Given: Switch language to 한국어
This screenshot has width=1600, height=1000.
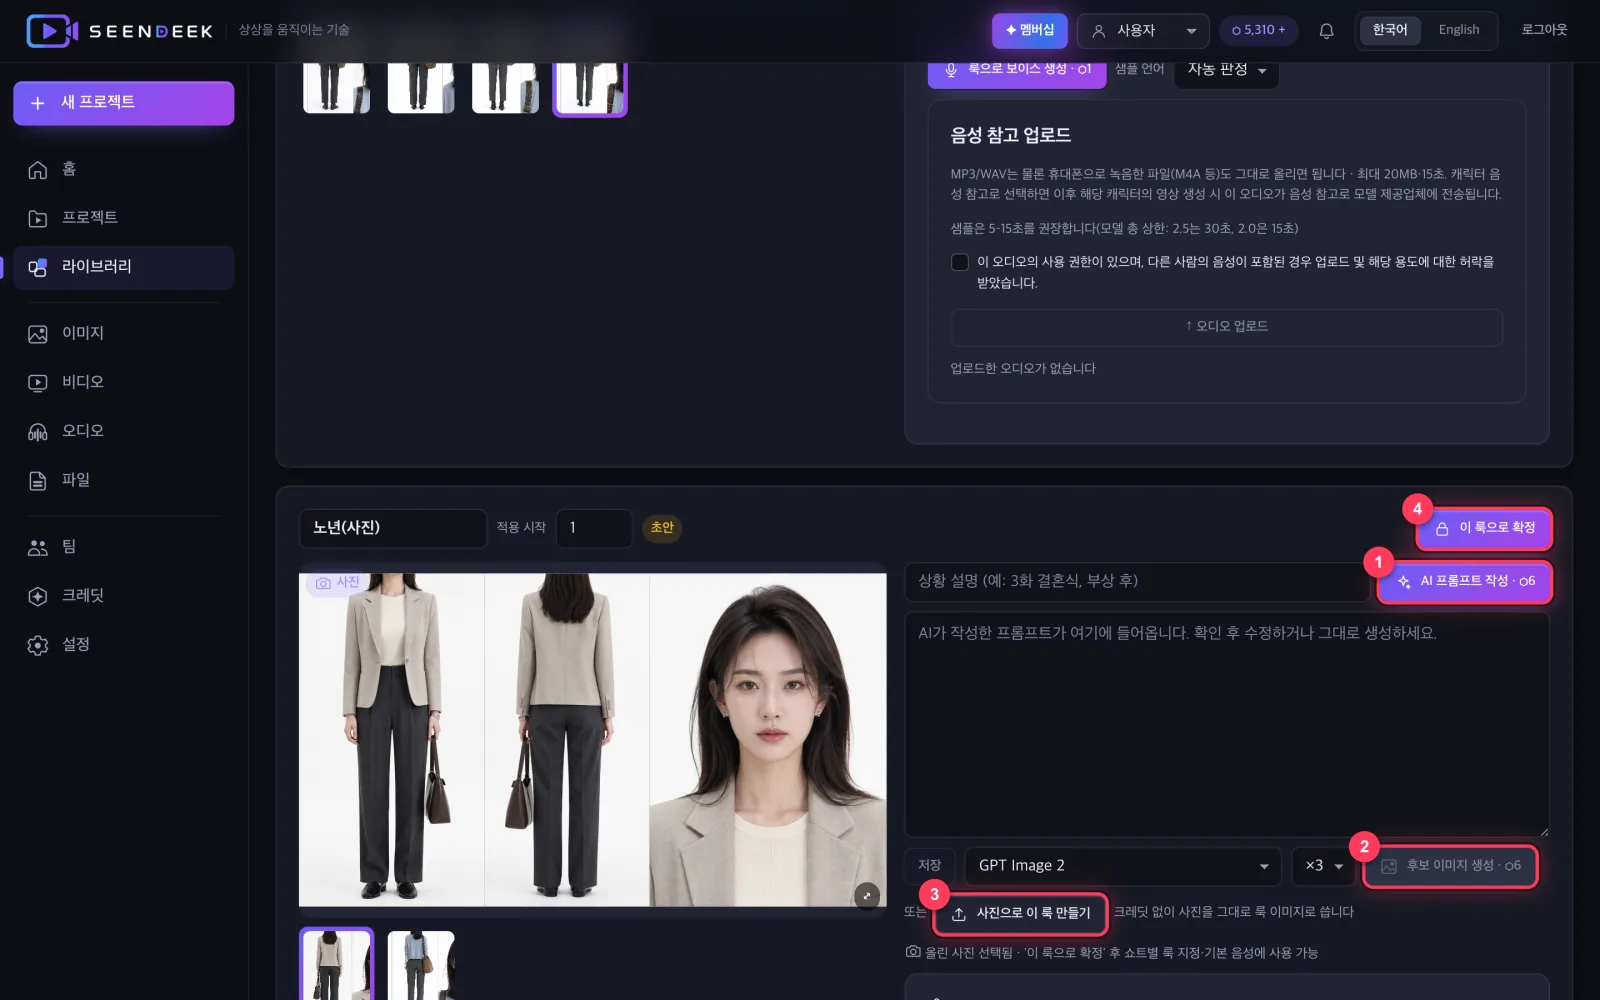Looking at the screenshot, I should point(1389,31).
